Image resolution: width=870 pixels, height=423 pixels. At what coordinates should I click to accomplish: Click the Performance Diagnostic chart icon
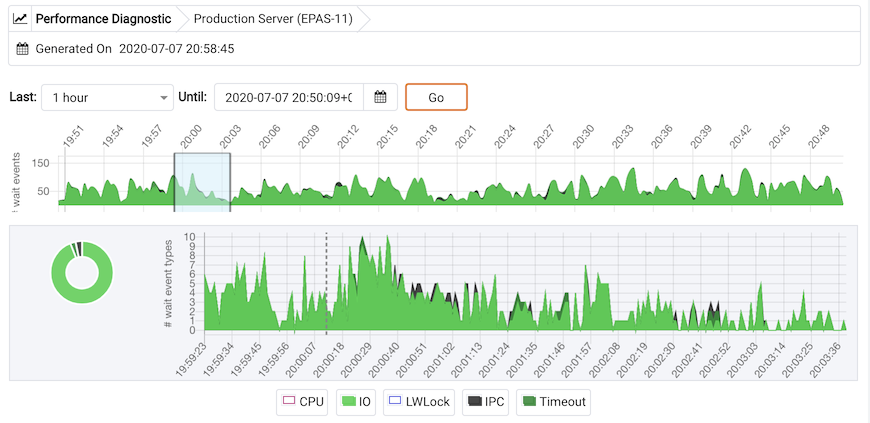[20, 19]
